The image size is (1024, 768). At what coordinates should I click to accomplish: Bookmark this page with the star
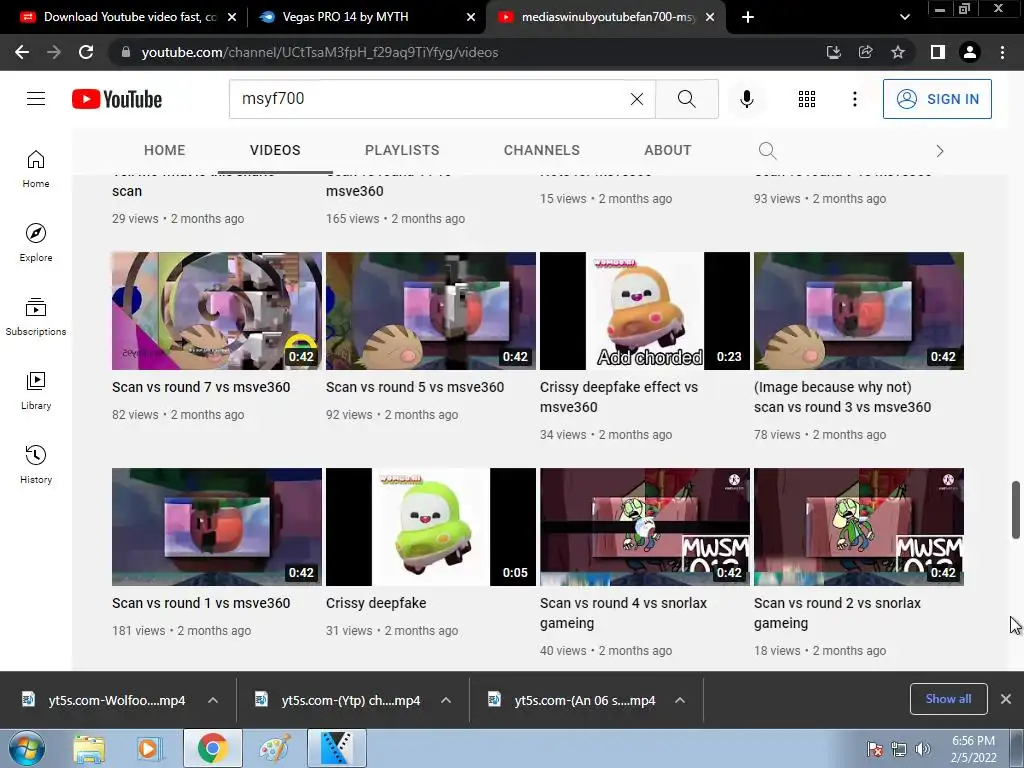point(898,52)
